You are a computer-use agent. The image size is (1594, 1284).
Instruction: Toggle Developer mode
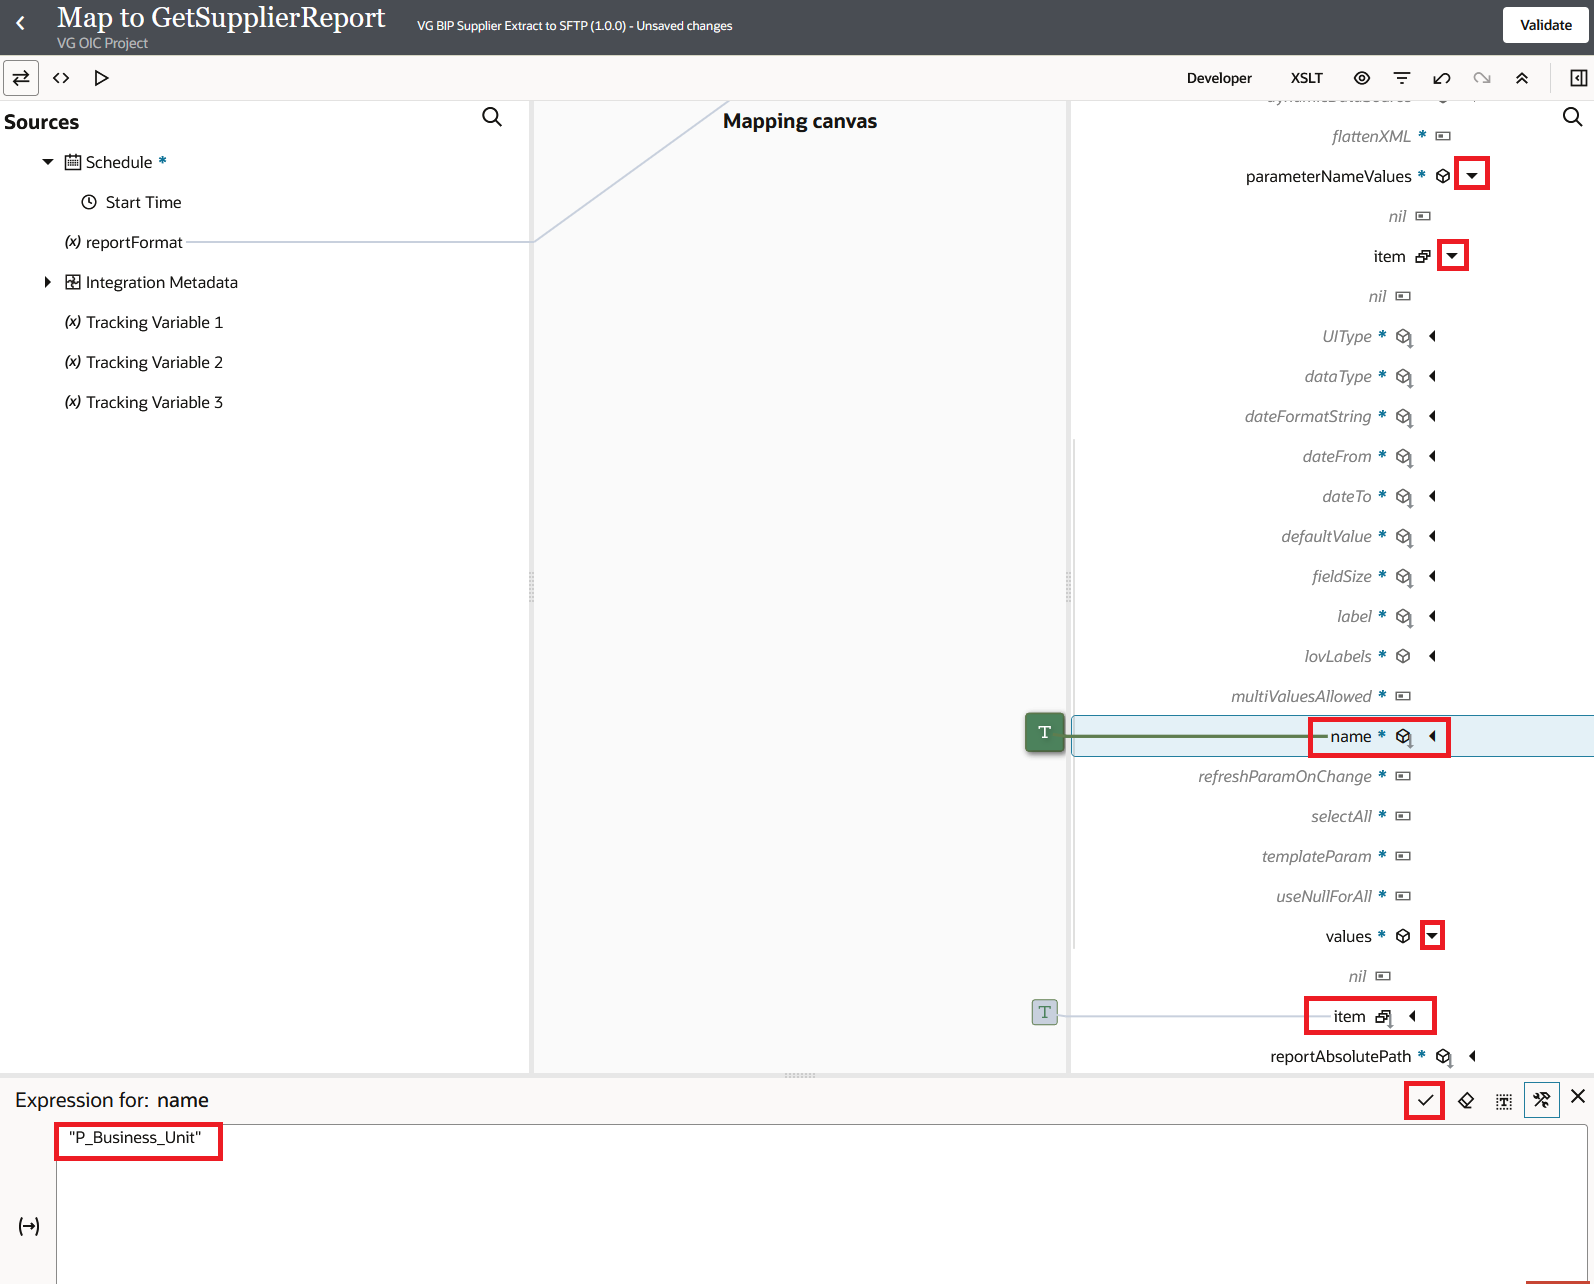click(x=1219, y=78)
